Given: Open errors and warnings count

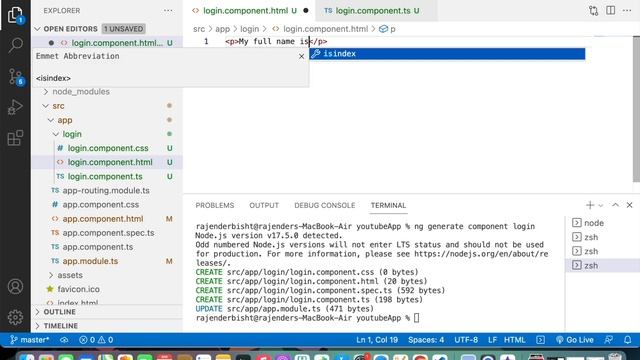Looking at the screenshot, I should 96,340.
